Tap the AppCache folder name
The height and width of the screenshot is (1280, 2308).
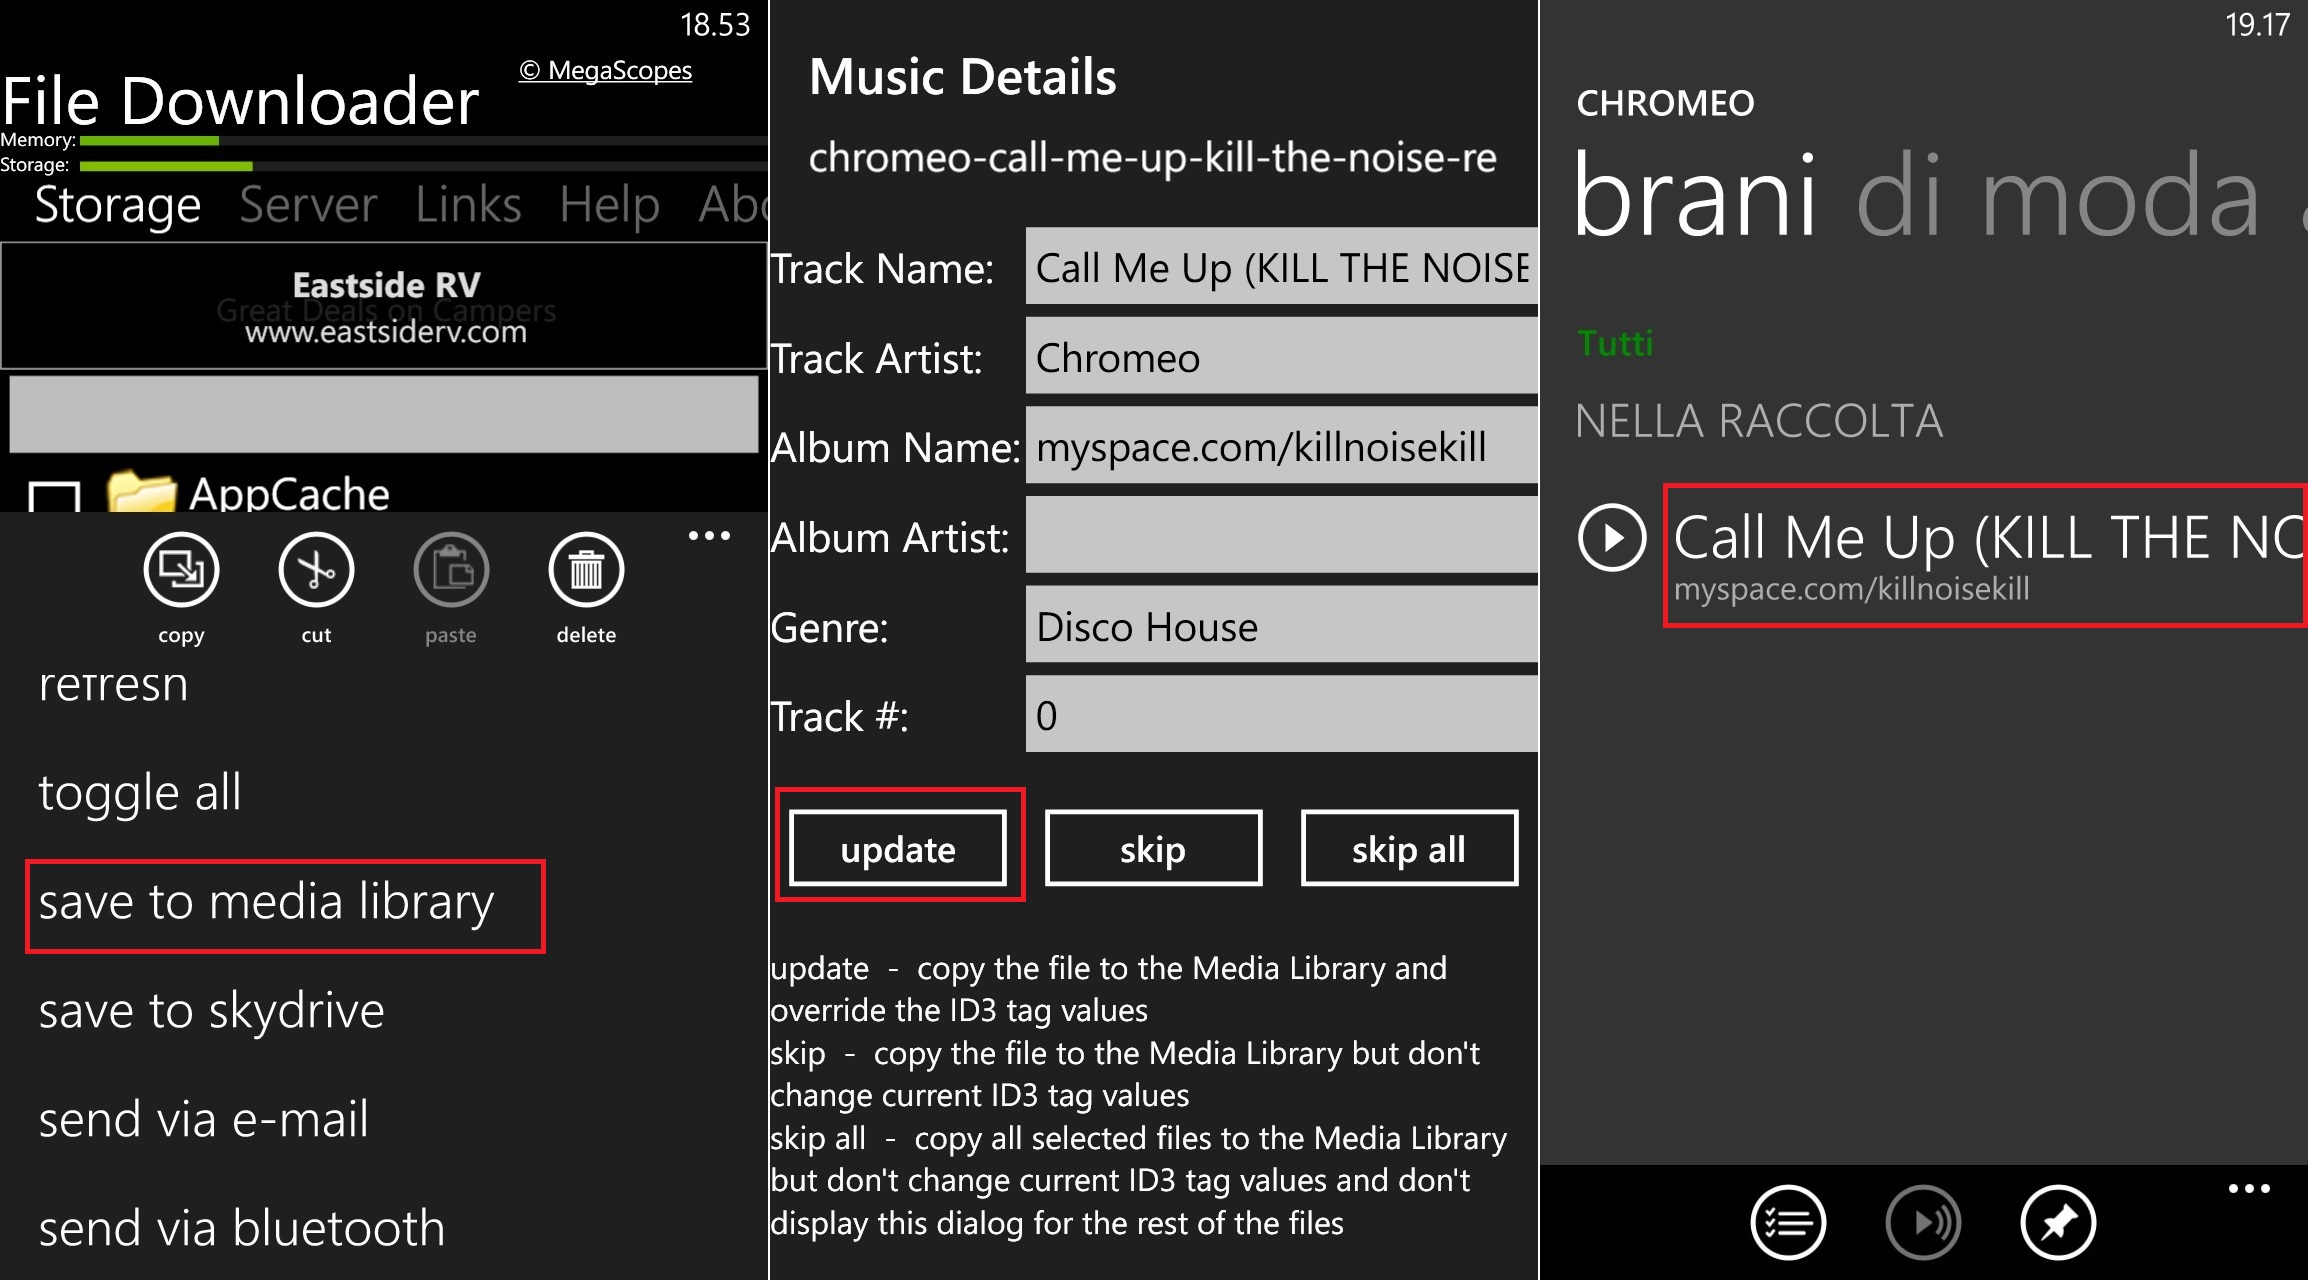point(289,494)
